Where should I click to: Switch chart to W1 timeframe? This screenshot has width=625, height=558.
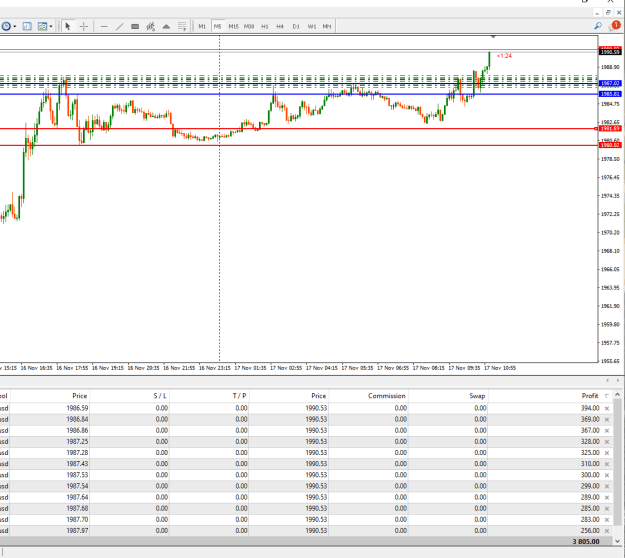pos(312,27)
